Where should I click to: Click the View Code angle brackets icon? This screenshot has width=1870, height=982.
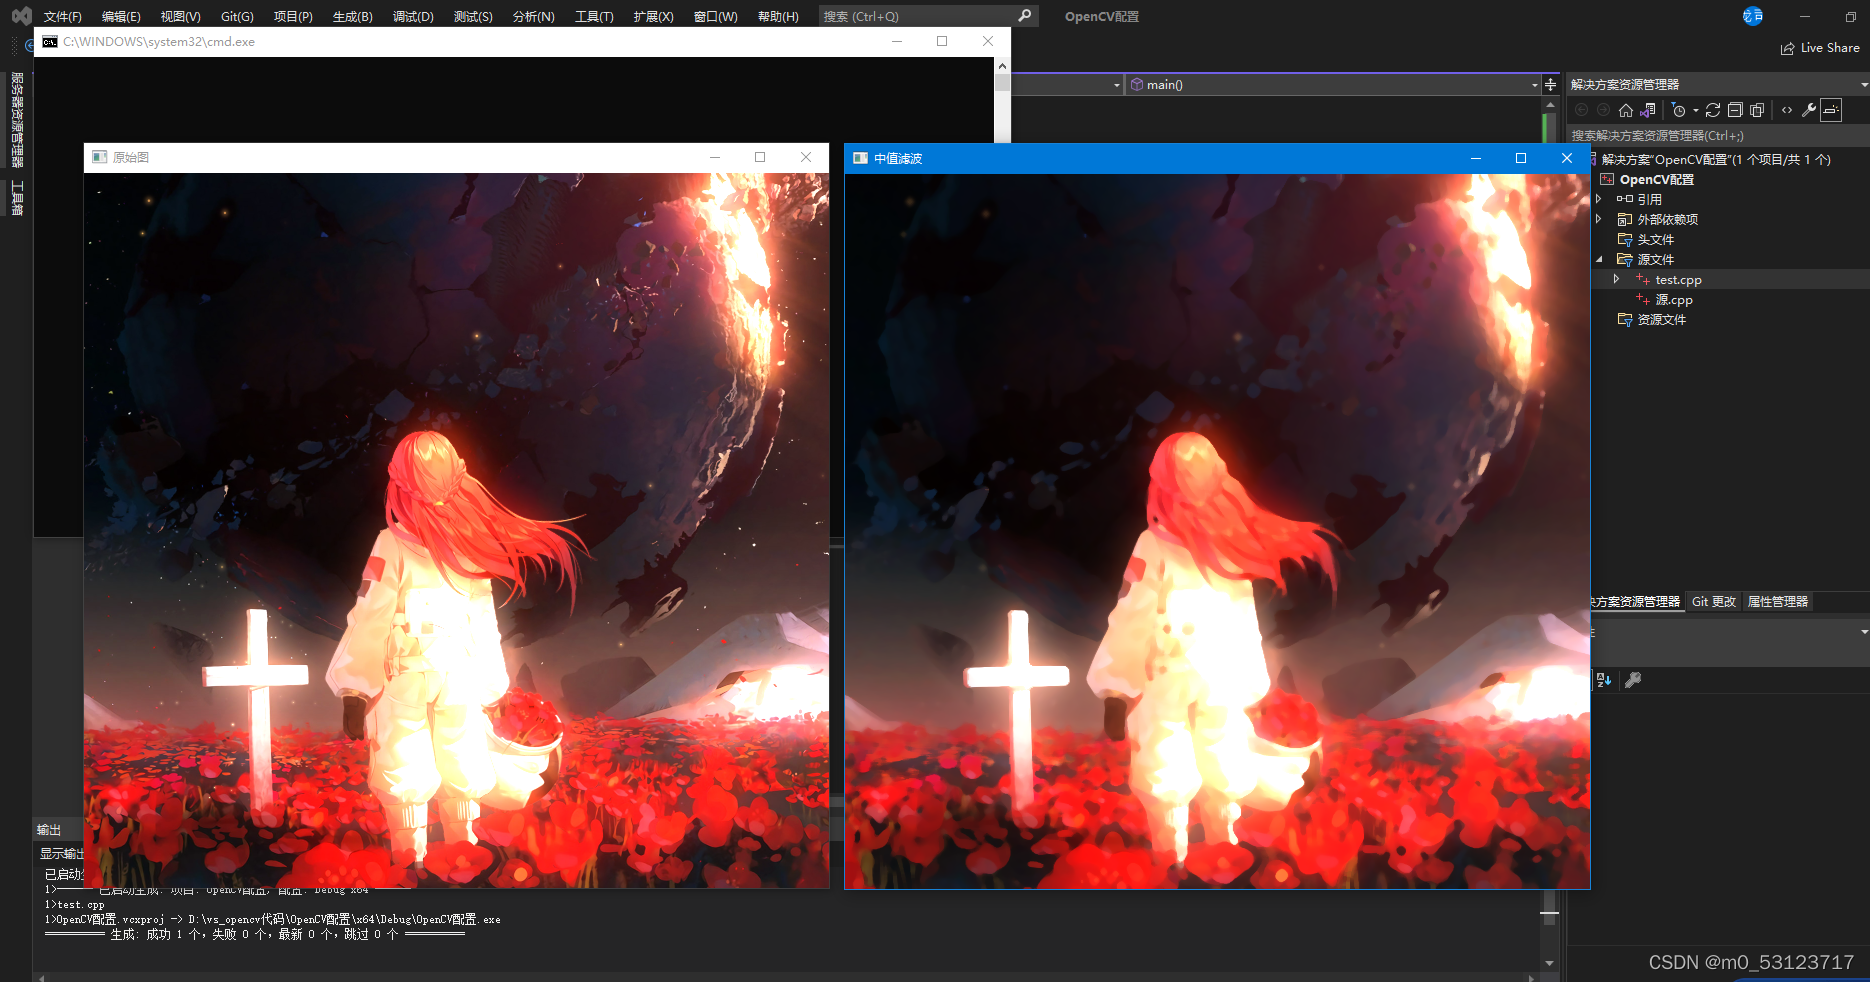1787,110
